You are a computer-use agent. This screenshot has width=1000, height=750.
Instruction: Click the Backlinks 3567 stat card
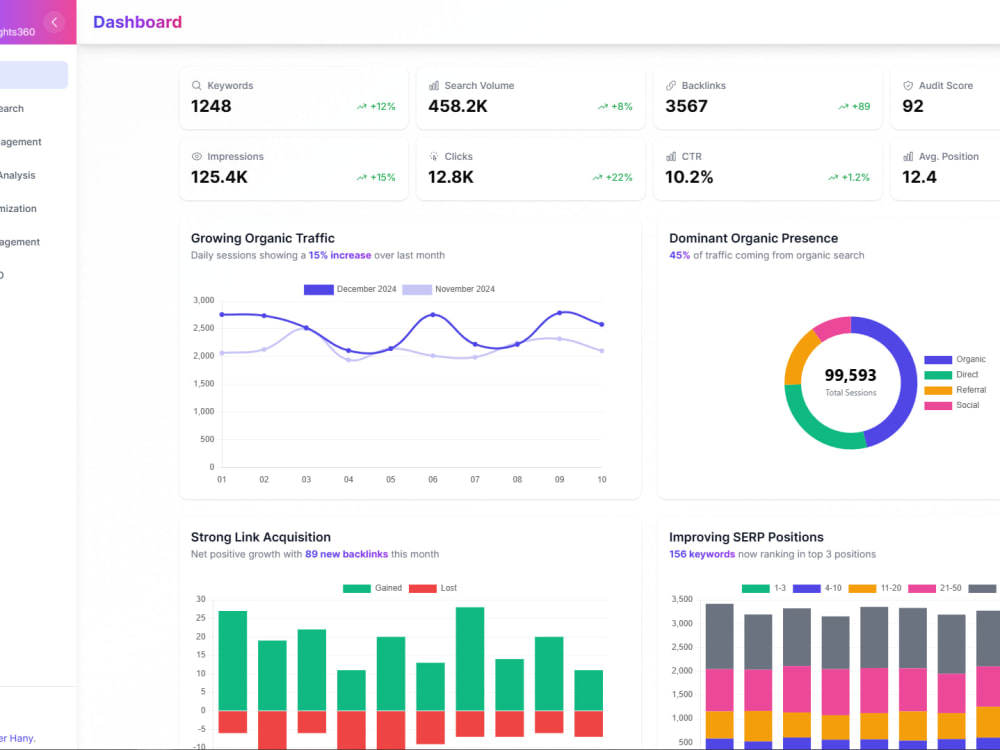pyautogui.click(x=768, y=98)
